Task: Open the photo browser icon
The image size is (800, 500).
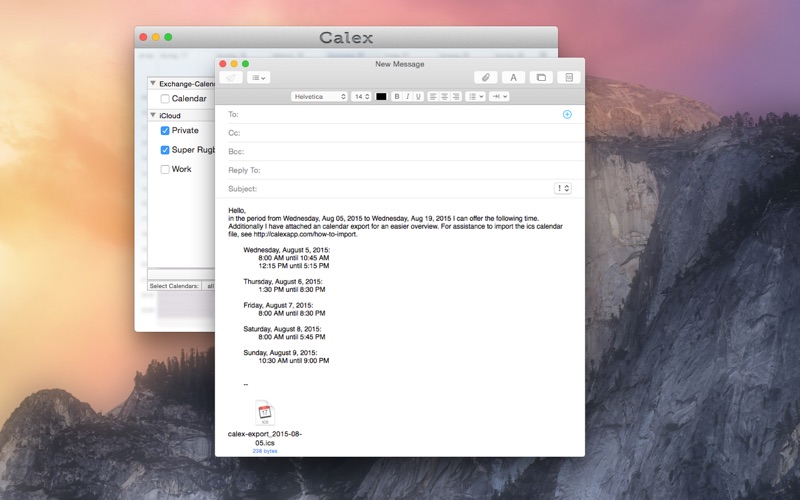Action: coord(541,78)
